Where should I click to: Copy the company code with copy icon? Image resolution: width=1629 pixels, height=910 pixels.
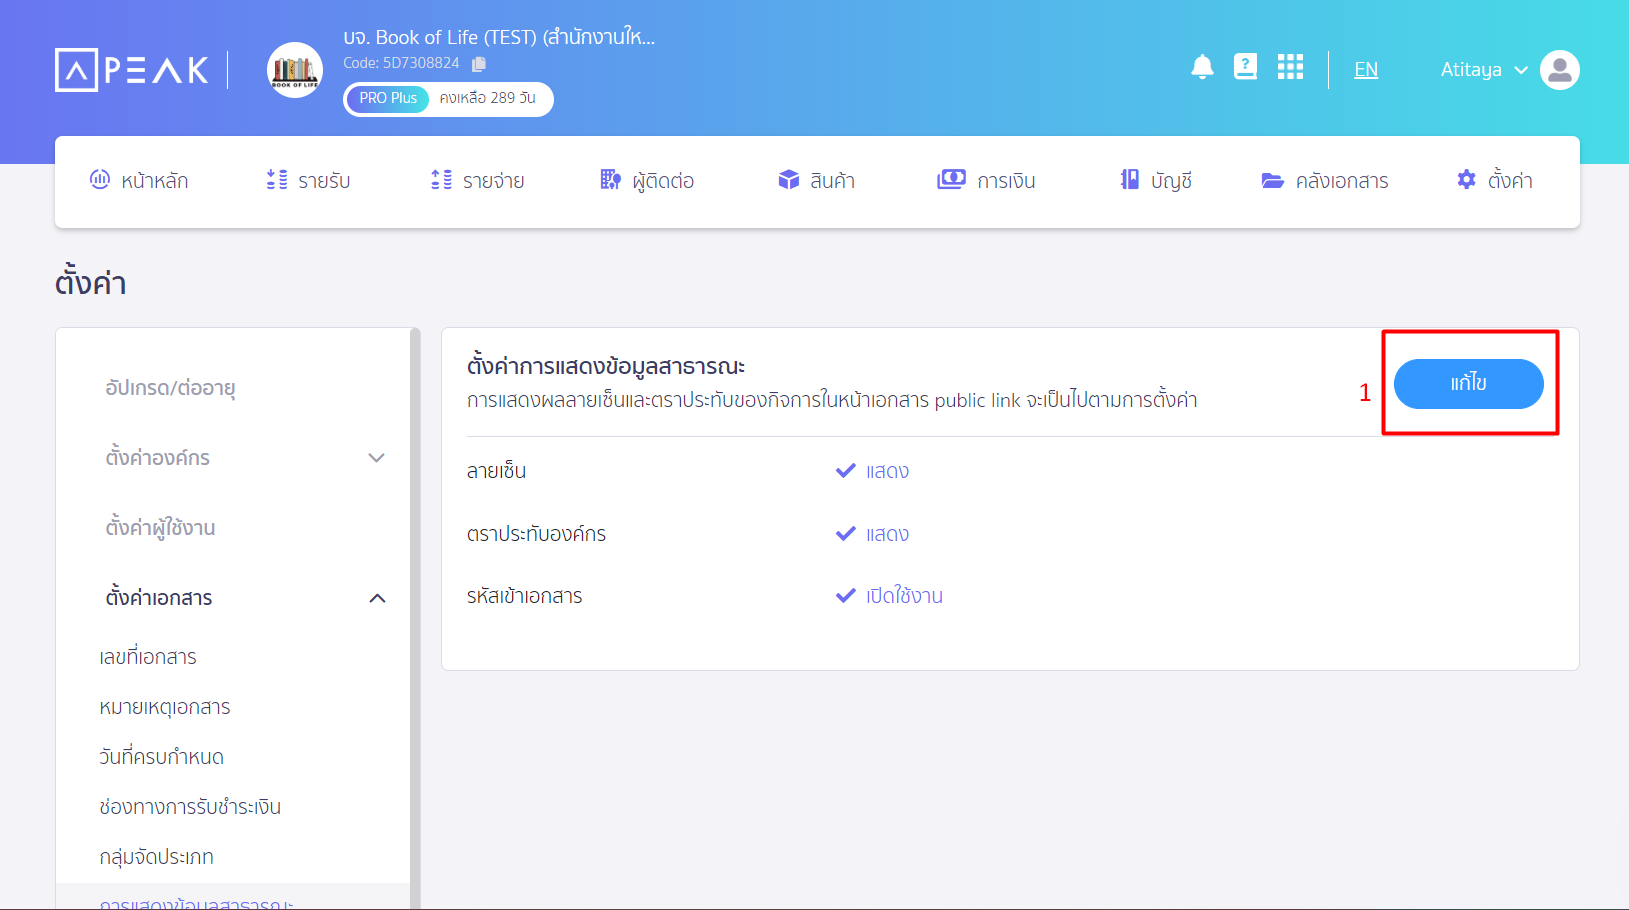479,64
